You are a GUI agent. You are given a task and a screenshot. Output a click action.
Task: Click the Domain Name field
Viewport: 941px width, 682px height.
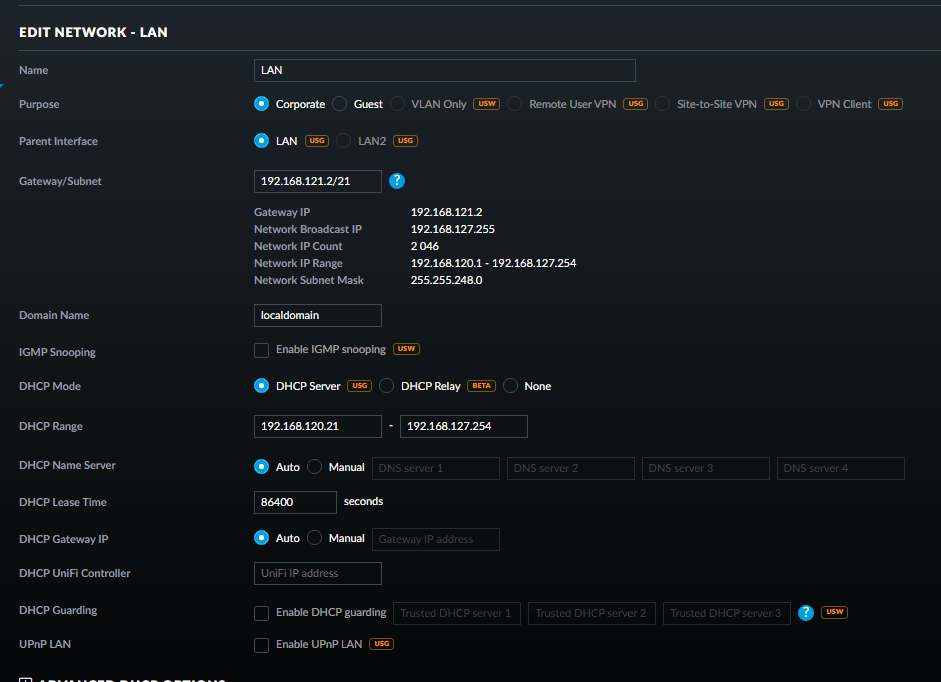pos(317,315)
